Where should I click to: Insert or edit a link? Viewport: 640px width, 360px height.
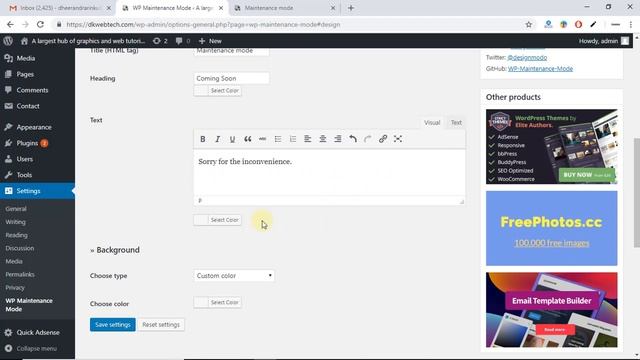pos(383,139)
